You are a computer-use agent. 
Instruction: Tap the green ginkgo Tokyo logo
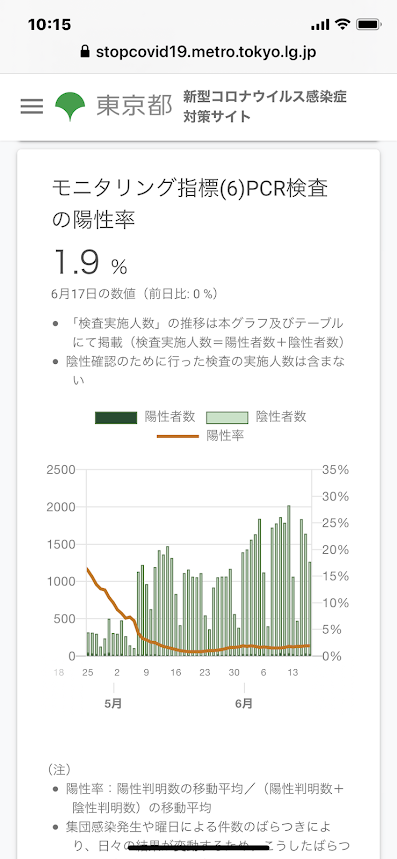70,106
